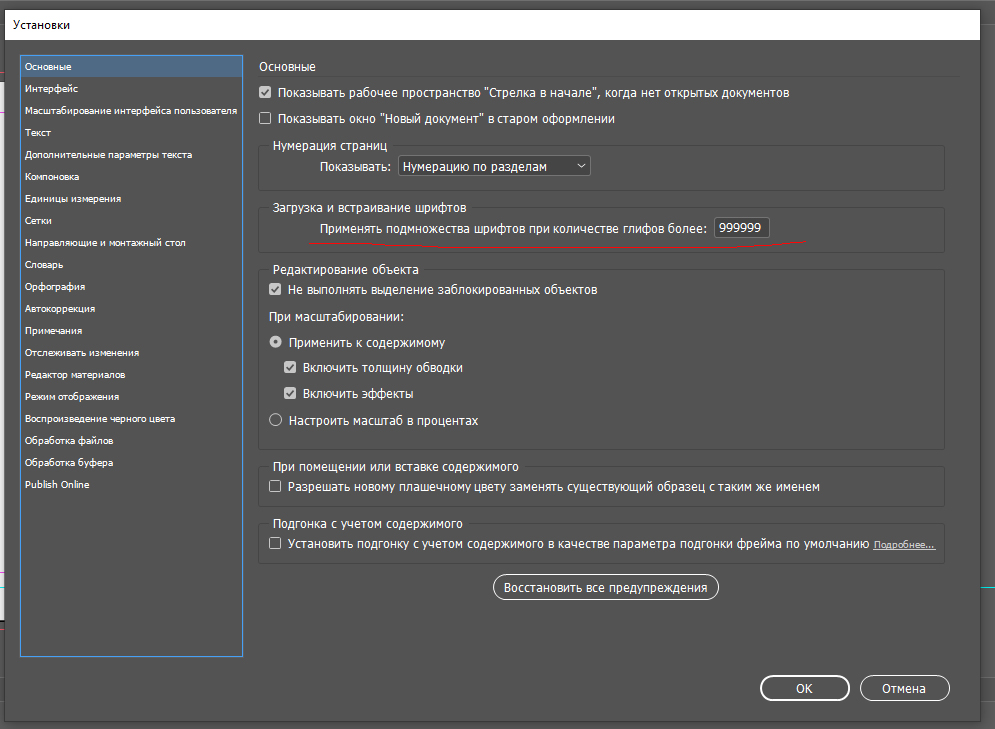Check Установить подгонку с учетом содержимого
Screen dimensions: 995x729
(275, 544)
